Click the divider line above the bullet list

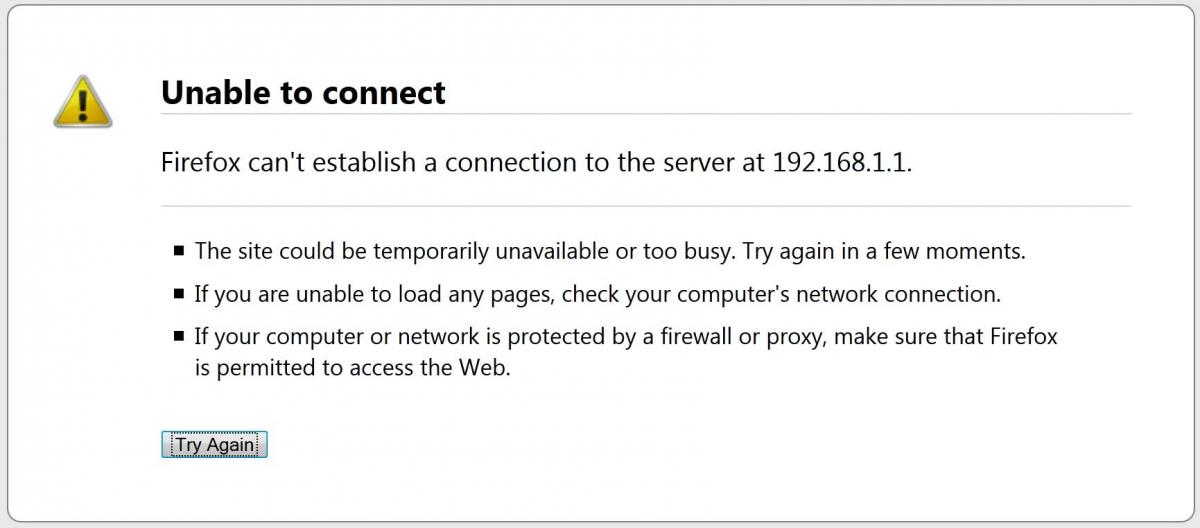pyautogui.click(x=645, y=206)
